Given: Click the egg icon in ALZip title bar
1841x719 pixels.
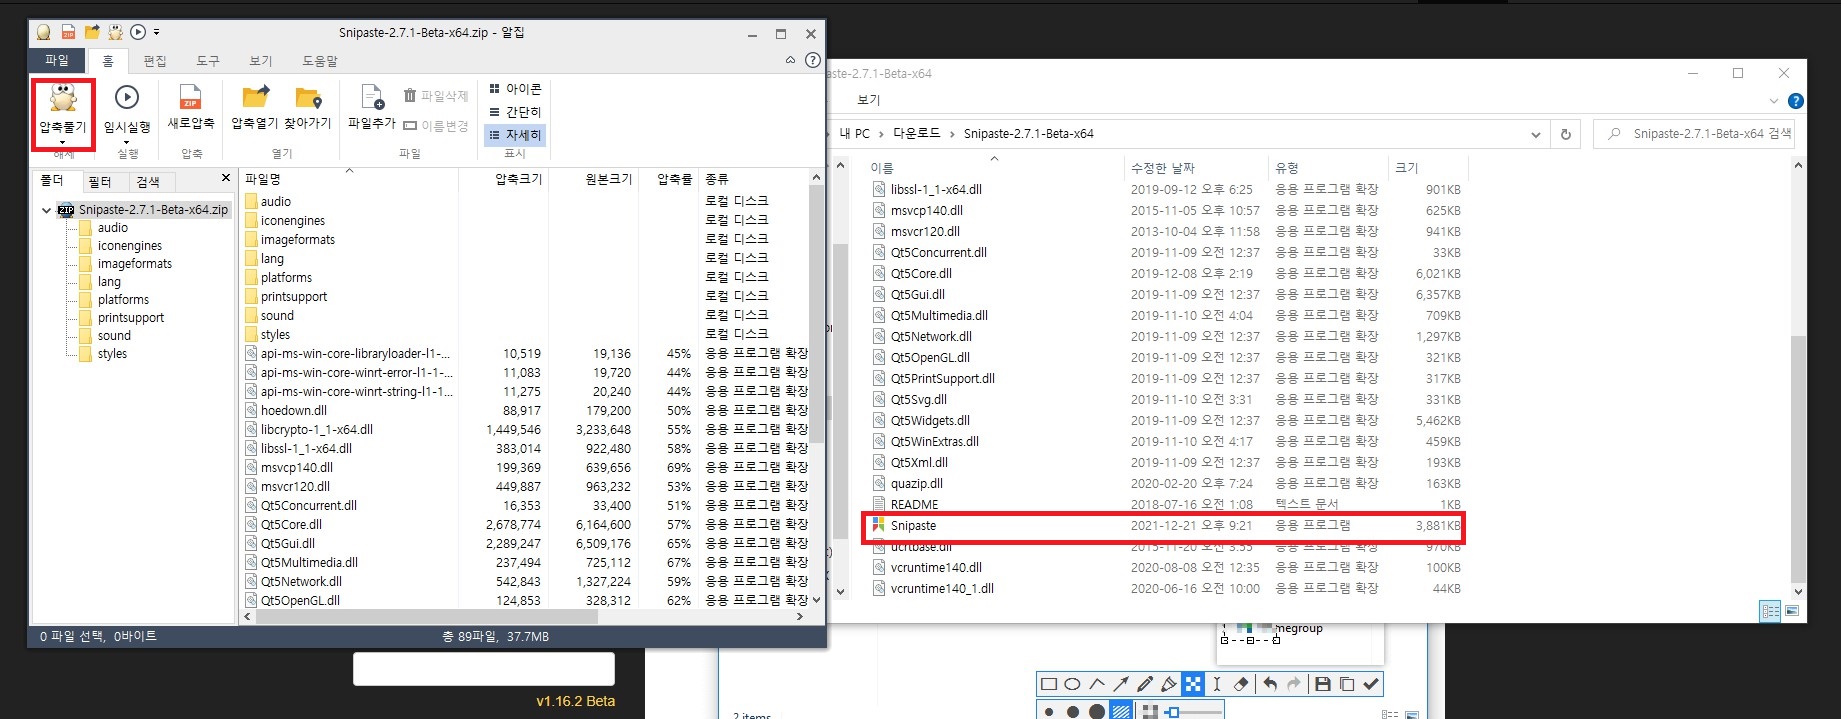Looking at the screenshot, I should 44,33.
